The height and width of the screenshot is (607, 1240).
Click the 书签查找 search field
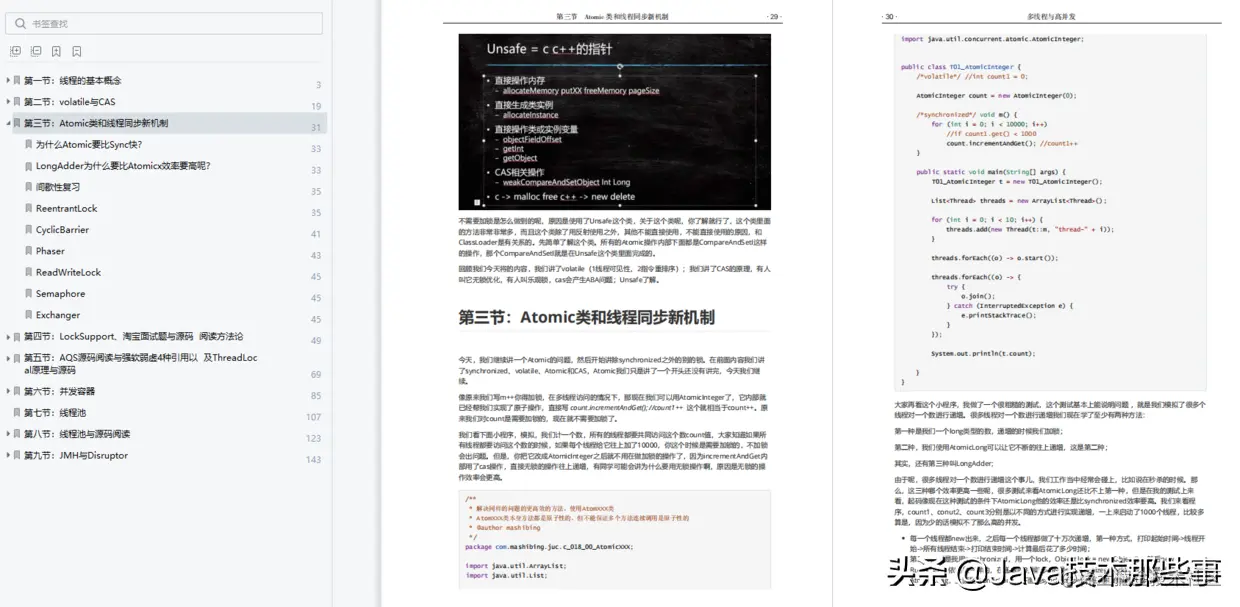click(166, 23)
